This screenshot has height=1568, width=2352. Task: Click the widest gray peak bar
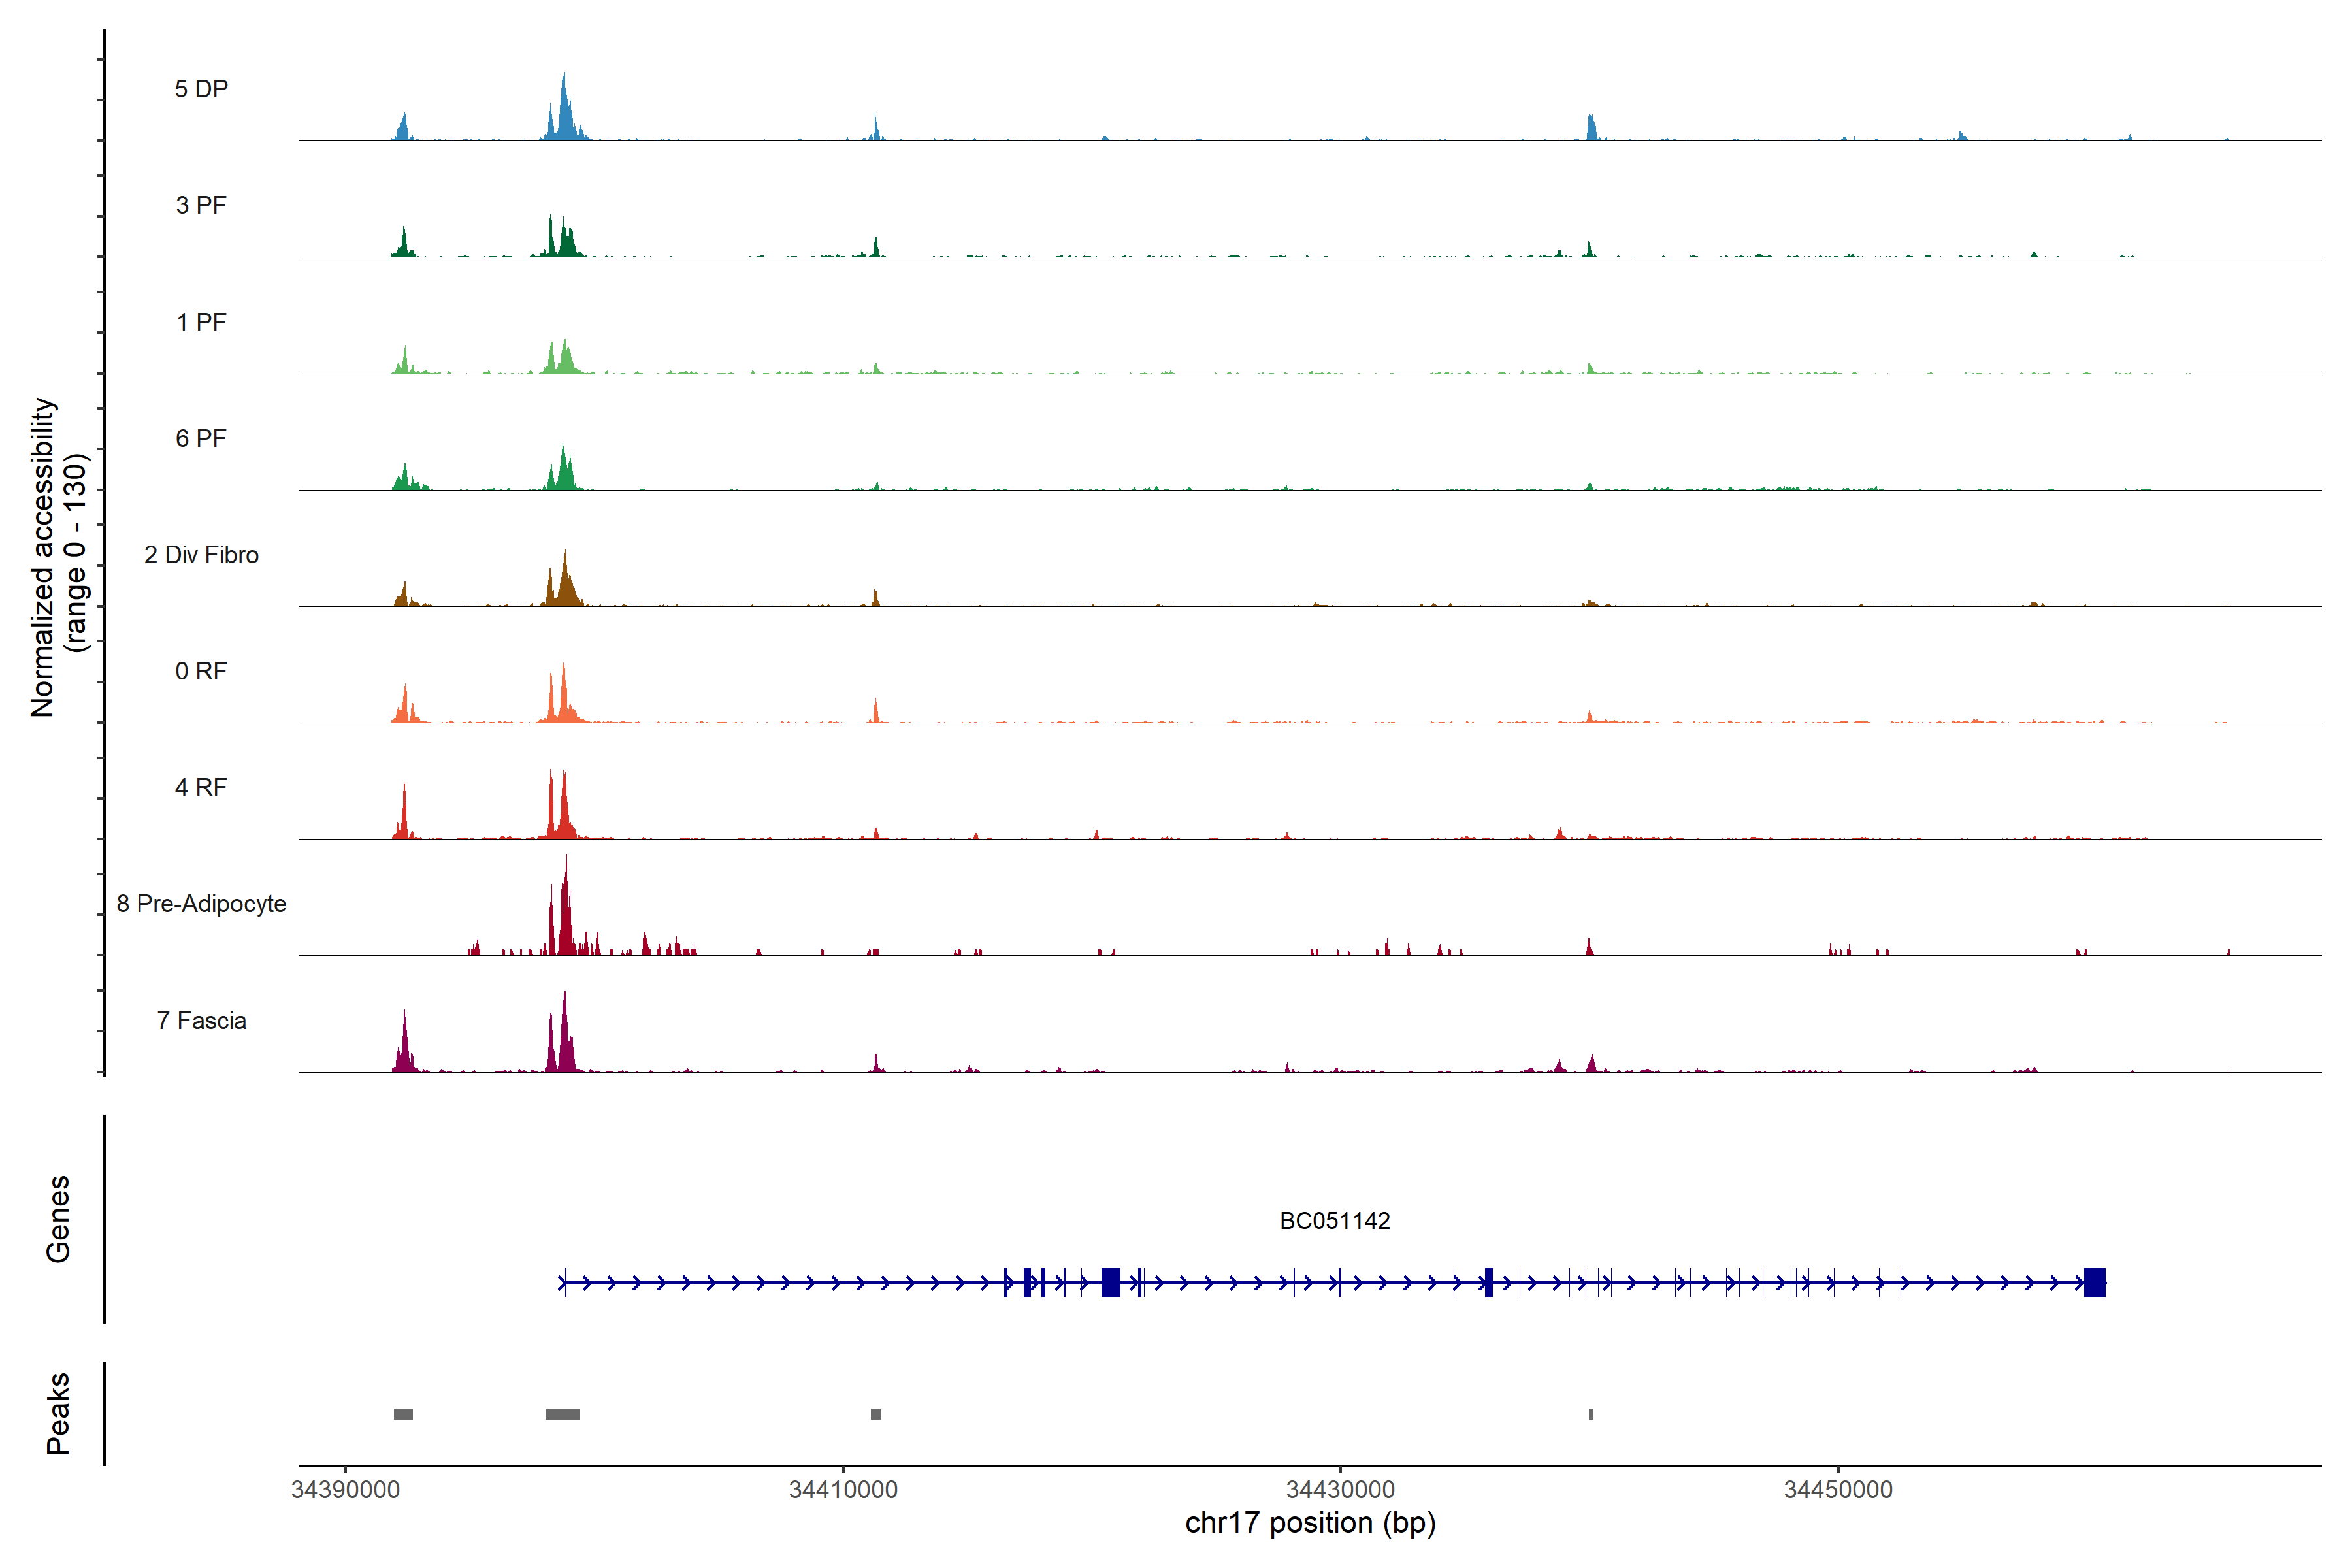562,1414
